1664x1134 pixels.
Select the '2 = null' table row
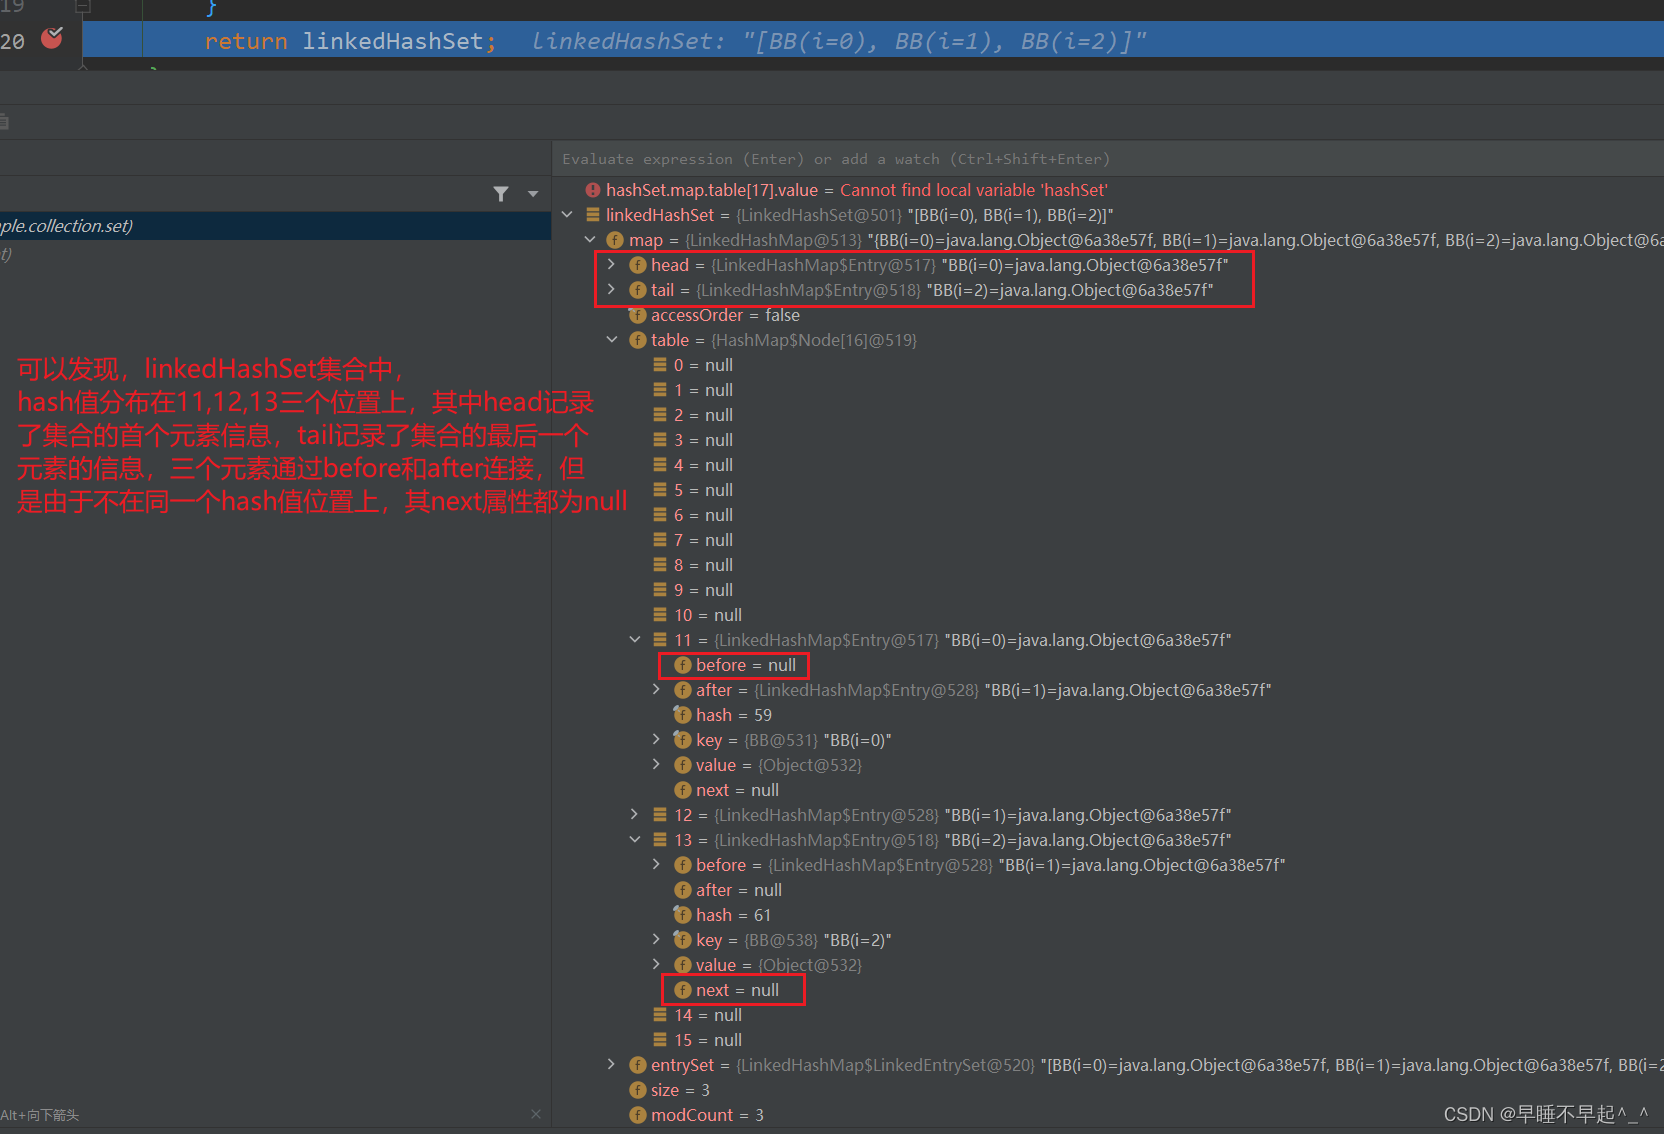(1108, 415)
